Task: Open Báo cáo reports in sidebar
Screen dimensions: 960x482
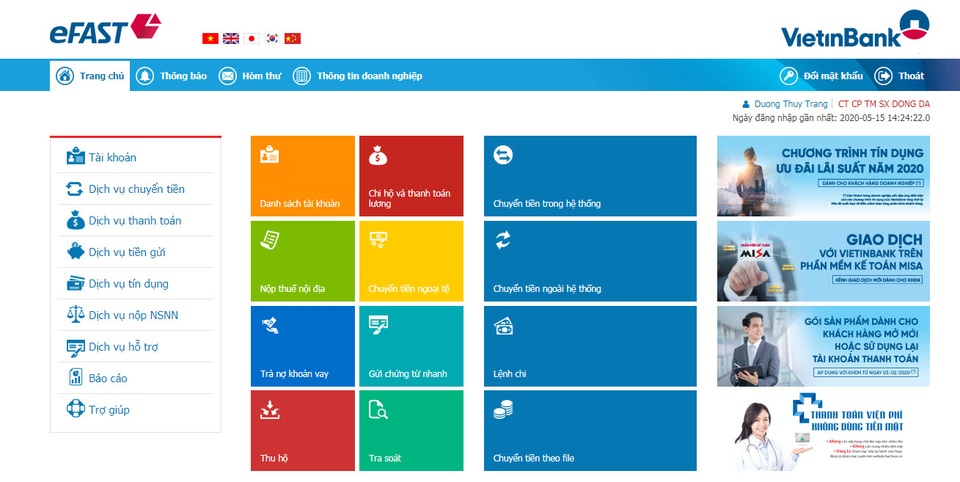Action: (x=136, y=378)
